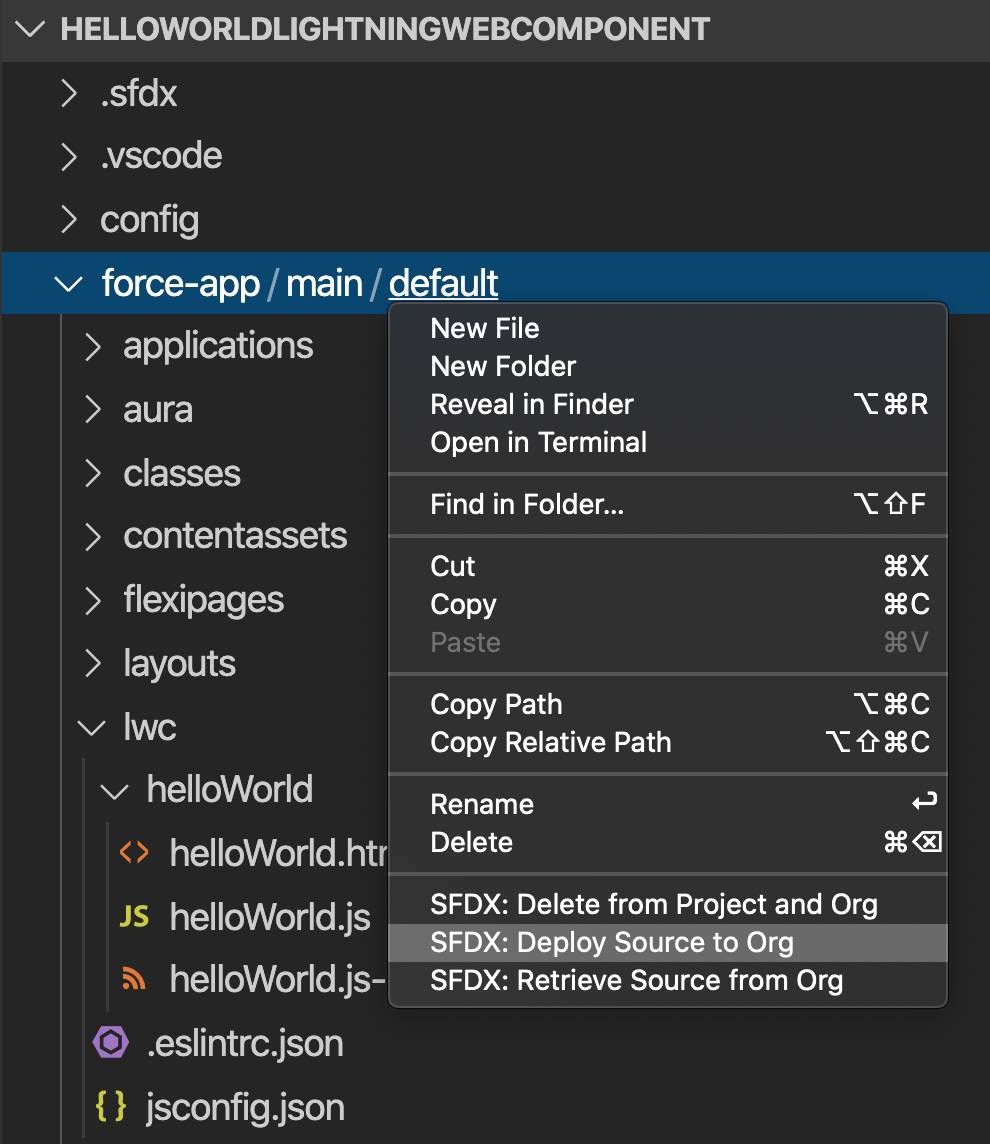Viewport: 990px width, 1144px height.
Task: Choose SFDX: Deploy Source to Org
Action: (x=611, y=942)
